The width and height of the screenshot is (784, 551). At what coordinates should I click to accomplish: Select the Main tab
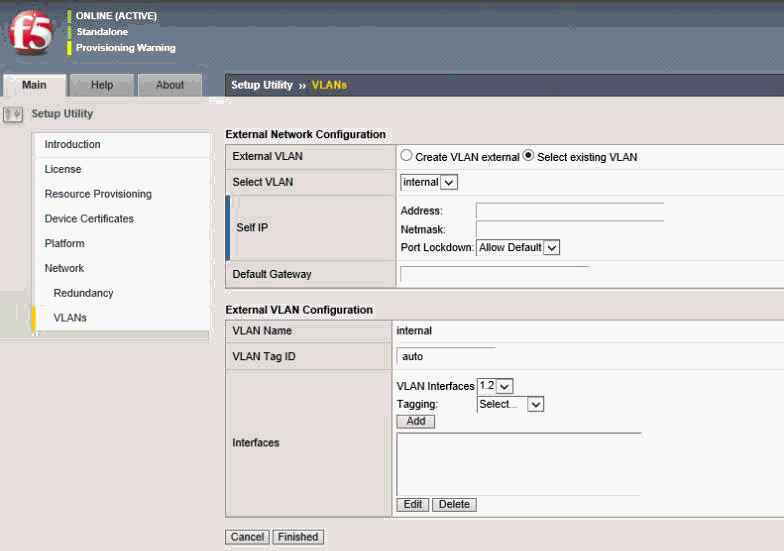tap(34, 85)
